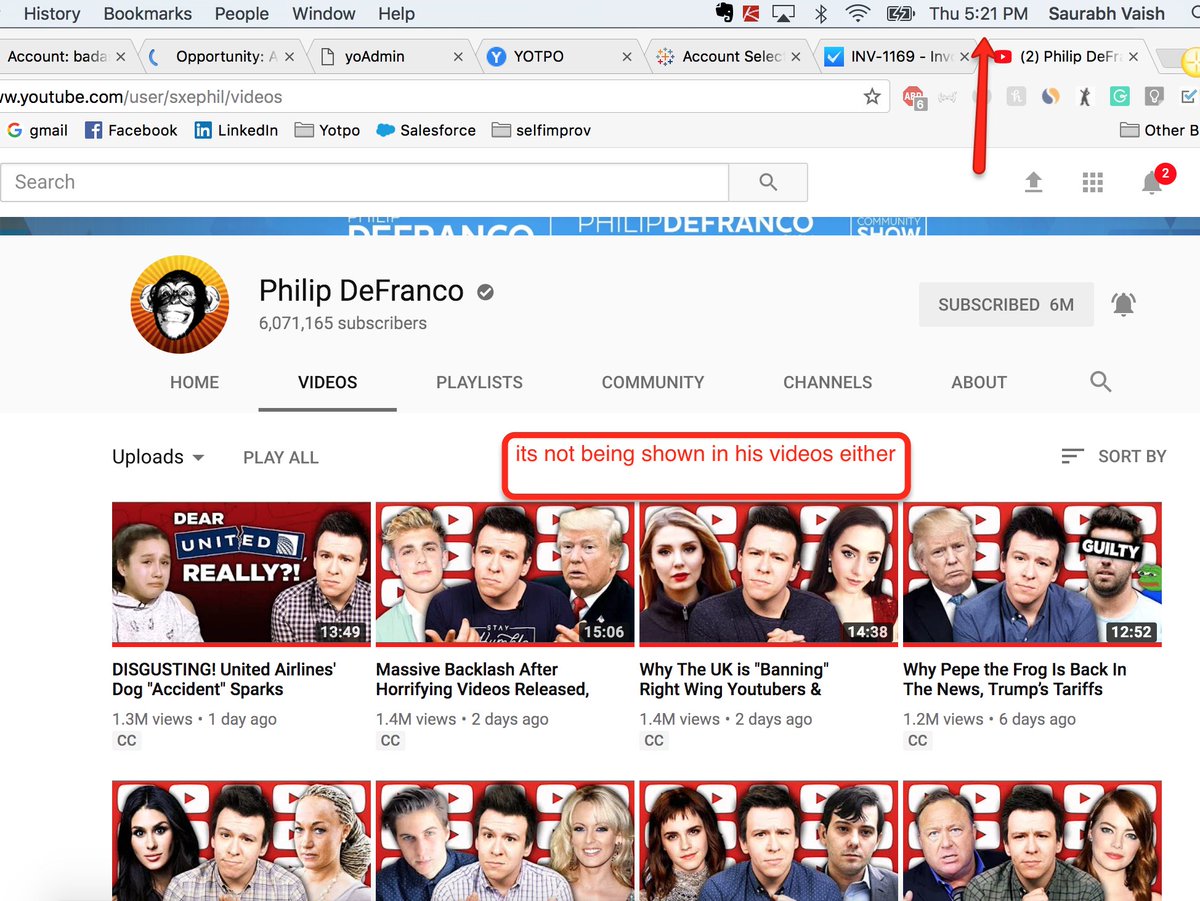Open the notifications bell with 2 badge

(x=1153, y=182)
